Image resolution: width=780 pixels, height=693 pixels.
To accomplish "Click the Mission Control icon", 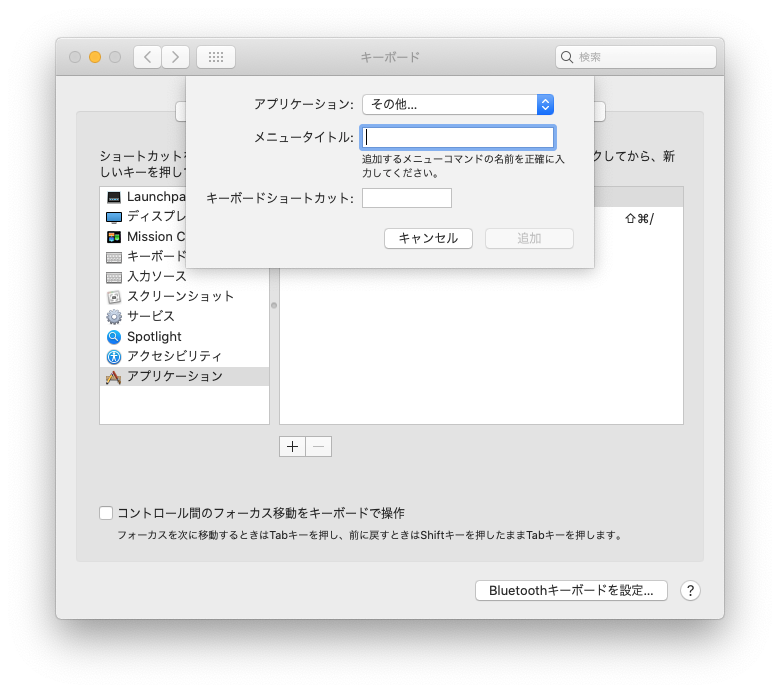I will (114, 237).
